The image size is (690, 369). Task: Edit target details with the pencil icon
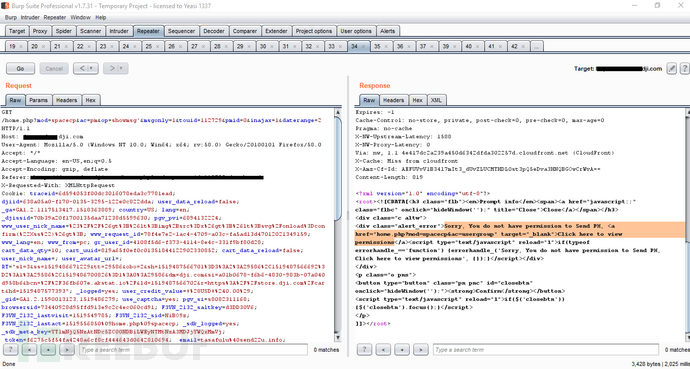pyautogui.click(x=671, y=69)
